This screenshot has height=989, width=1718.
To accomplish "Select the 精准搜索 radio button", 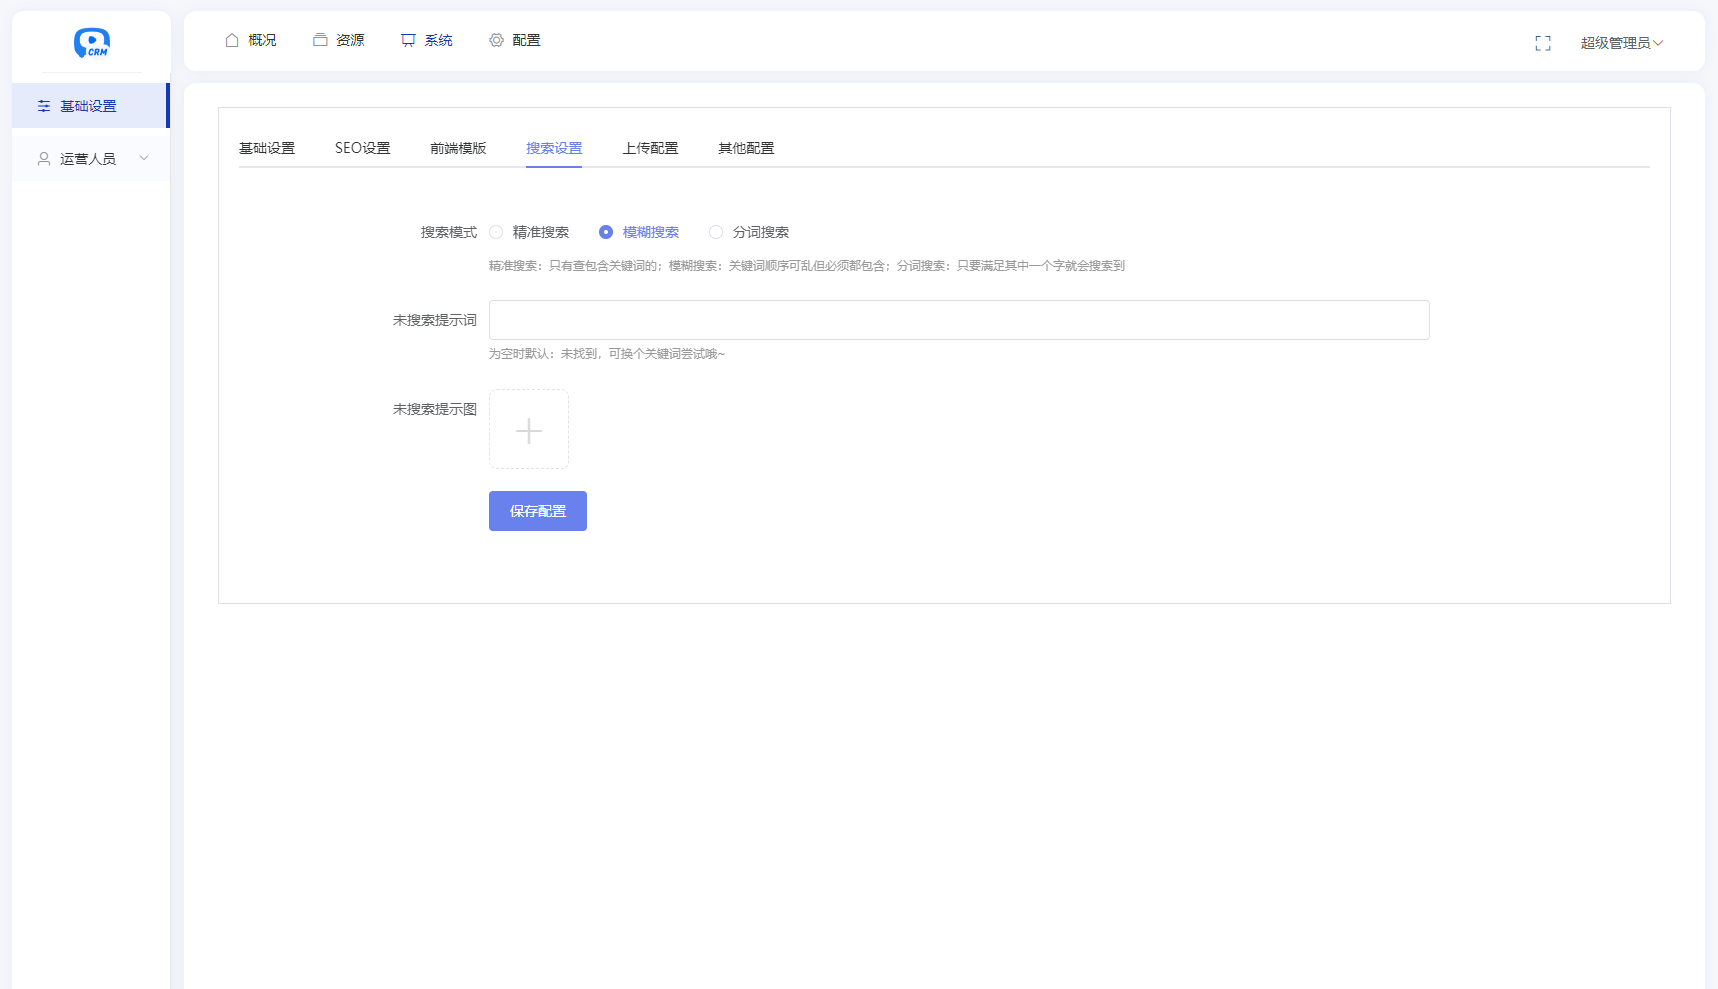I will (497, 231).
